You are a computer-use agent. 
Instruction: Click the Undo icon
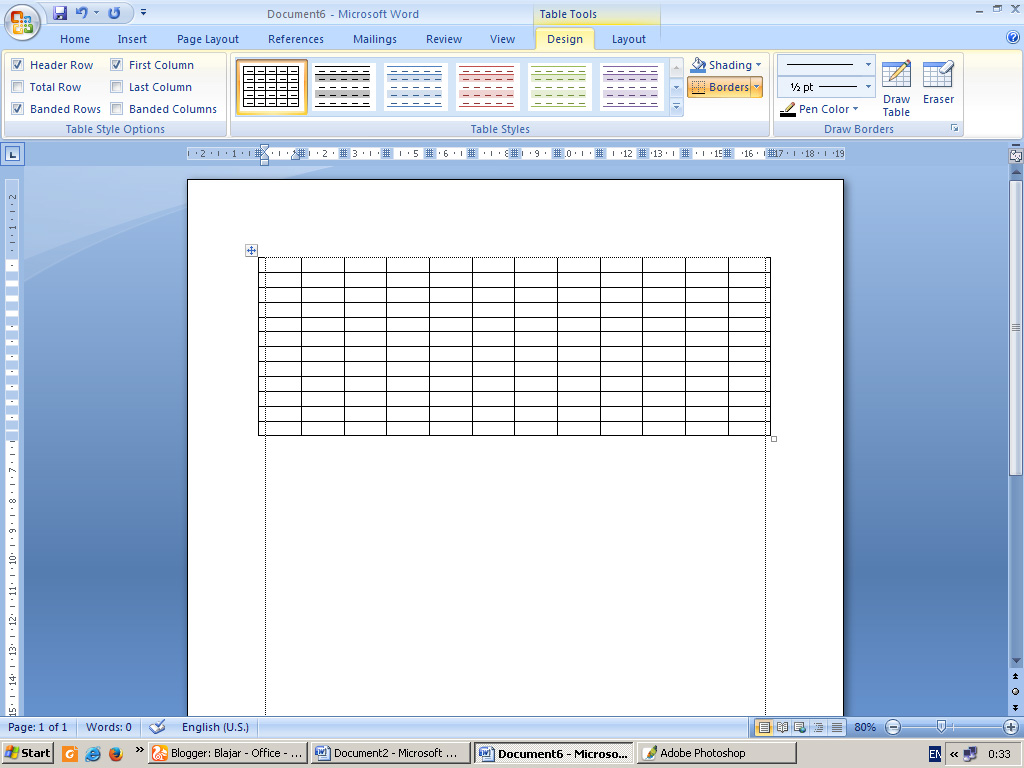[83, 11]
